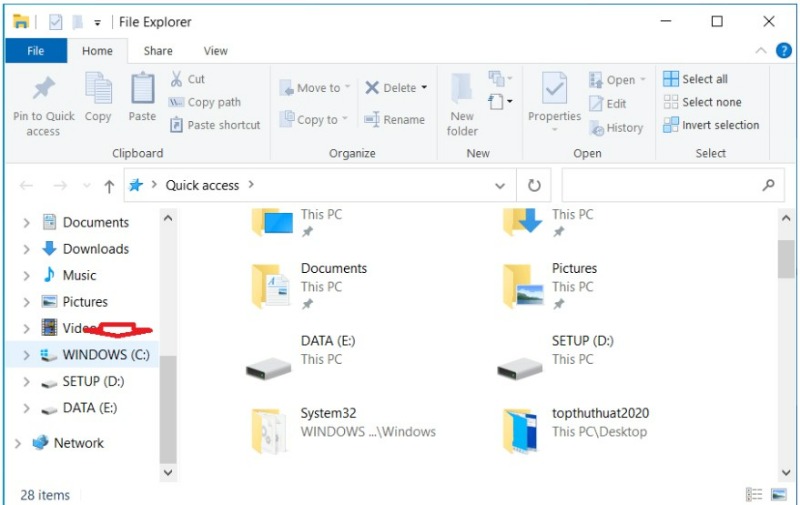Select Documents folder in content pane
Viewport: 800px width, 505px height.
point(309,286)
